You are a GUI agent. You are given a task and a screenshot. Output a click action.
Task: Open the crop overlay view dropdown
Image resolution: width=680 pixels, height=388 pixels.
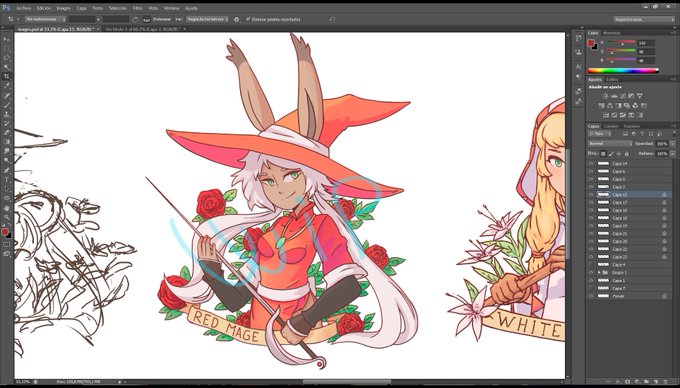[207, 20]
